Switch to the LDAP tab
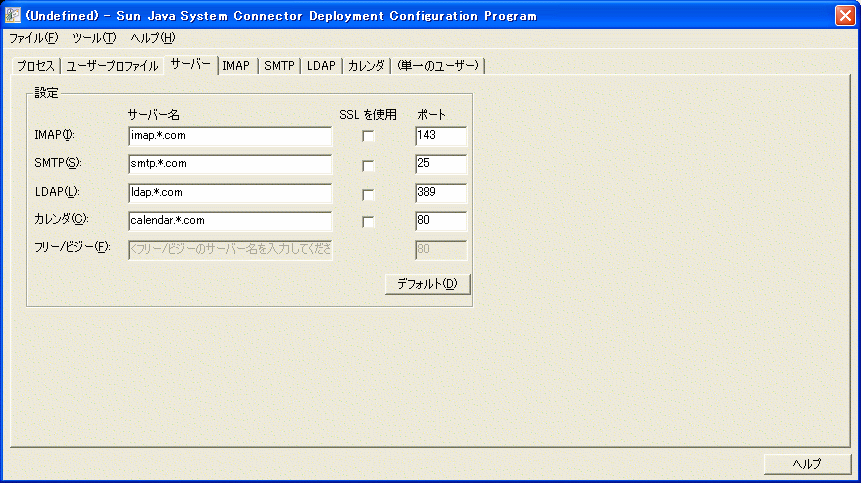 pyautogui.click(x=321, y=66)
